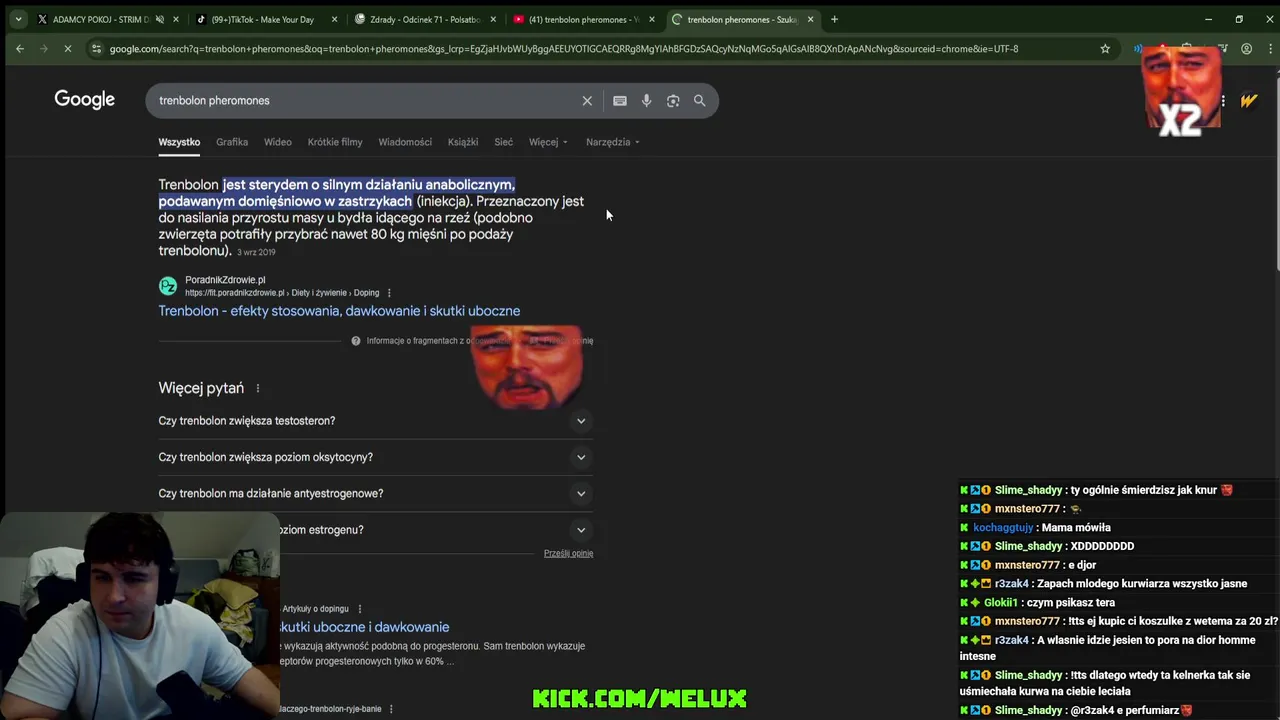This screenshot has height=720, width=1280.
Task: Search by image with Google Lens
Action: tap(673, 101)
